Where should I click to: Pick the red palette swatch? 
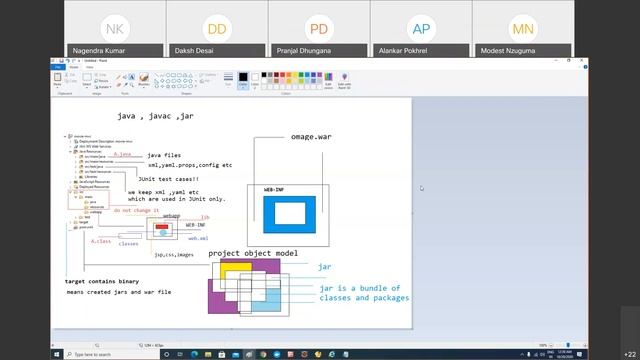click(x=282, y=75)
